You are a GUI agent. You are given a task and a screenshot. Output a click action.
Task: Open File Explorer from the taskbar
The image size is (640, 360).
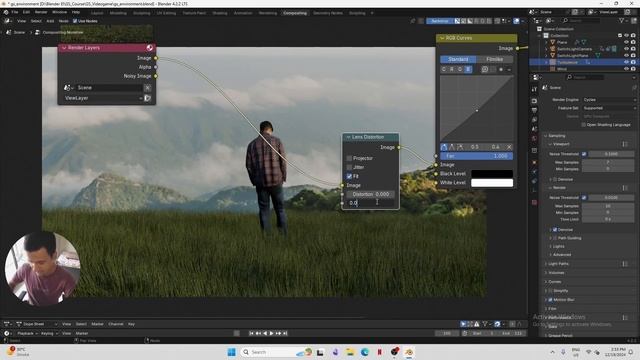coord(350,352)
